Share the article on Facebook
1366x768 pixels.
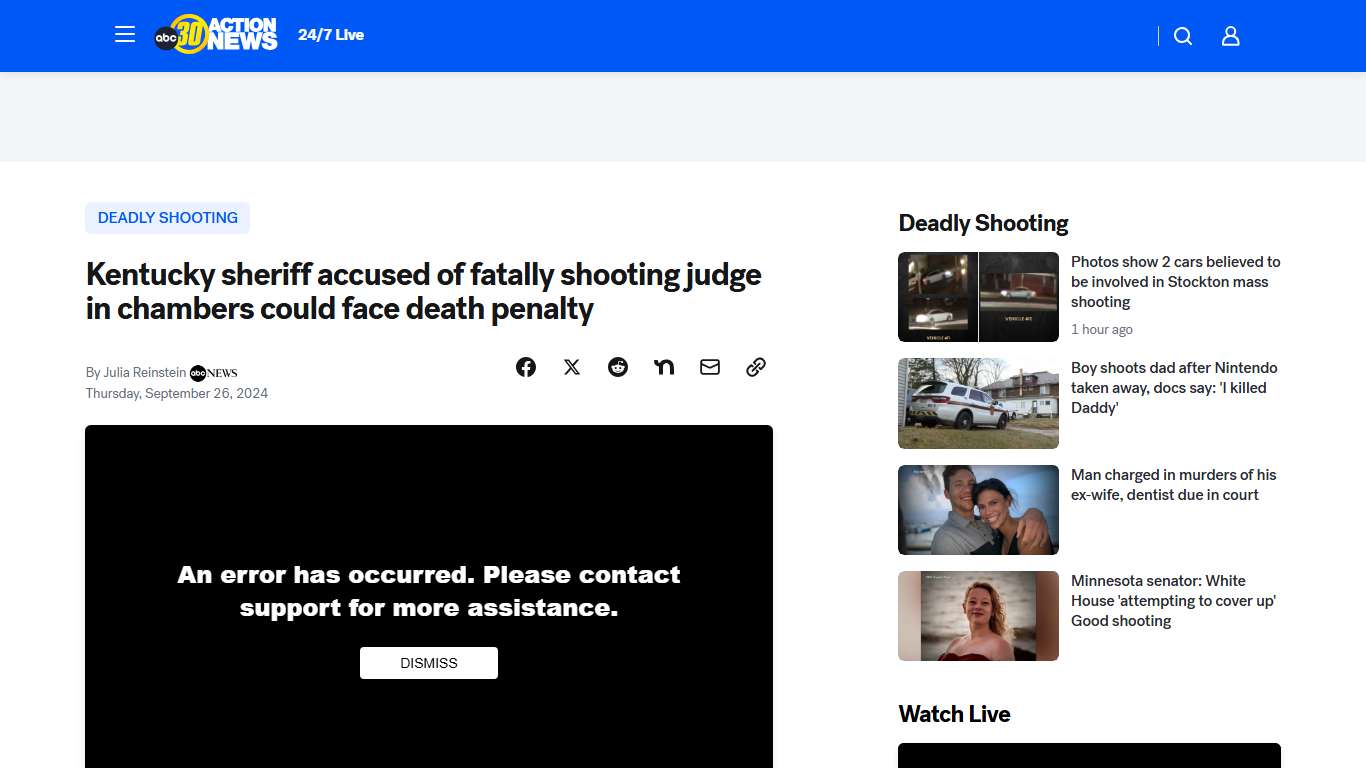pyautogui.click(x=525, y=367)
